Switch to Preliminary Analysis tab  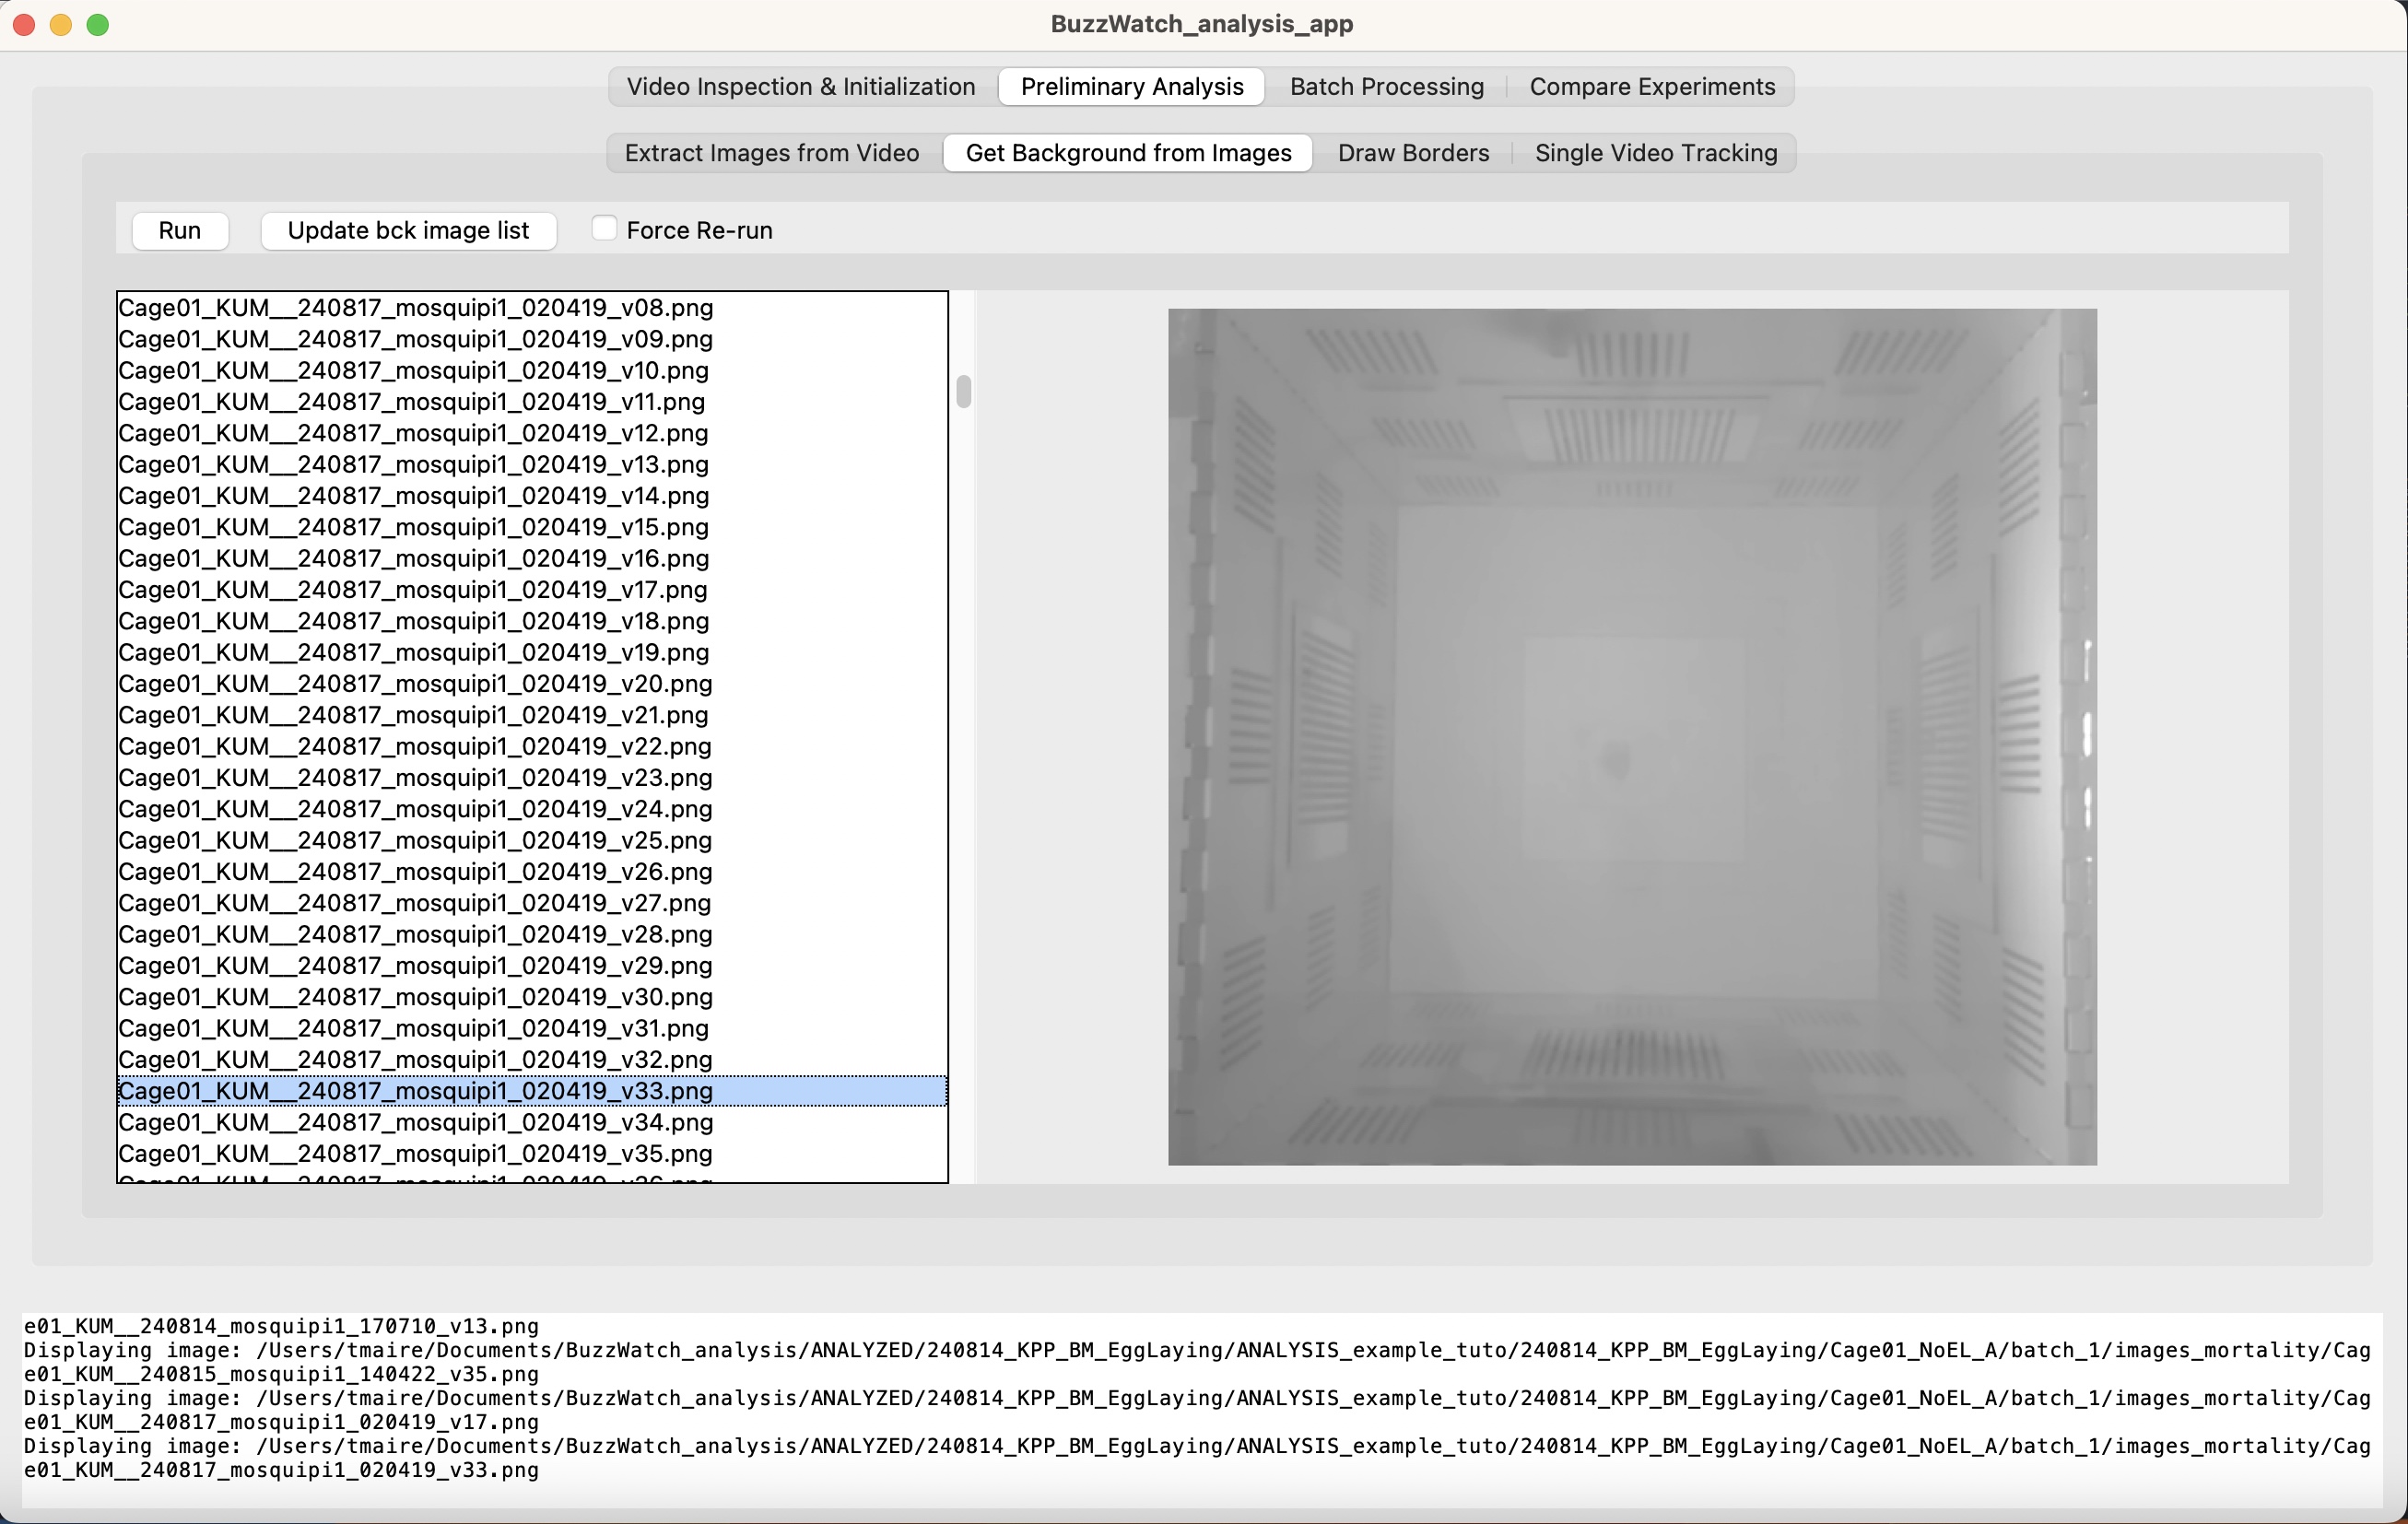[1132, 87]
